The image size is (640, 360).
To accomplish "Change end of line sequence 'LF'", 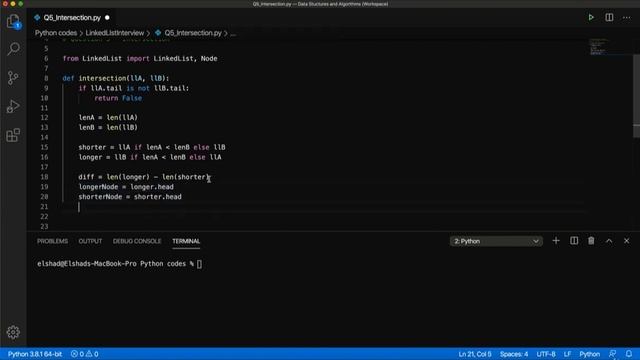I will [567, 354].
